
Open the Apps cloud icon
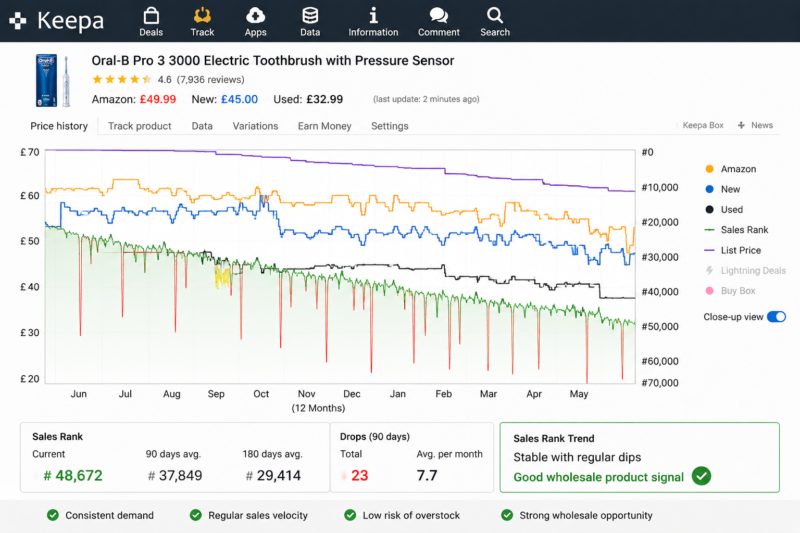(255, 16)
